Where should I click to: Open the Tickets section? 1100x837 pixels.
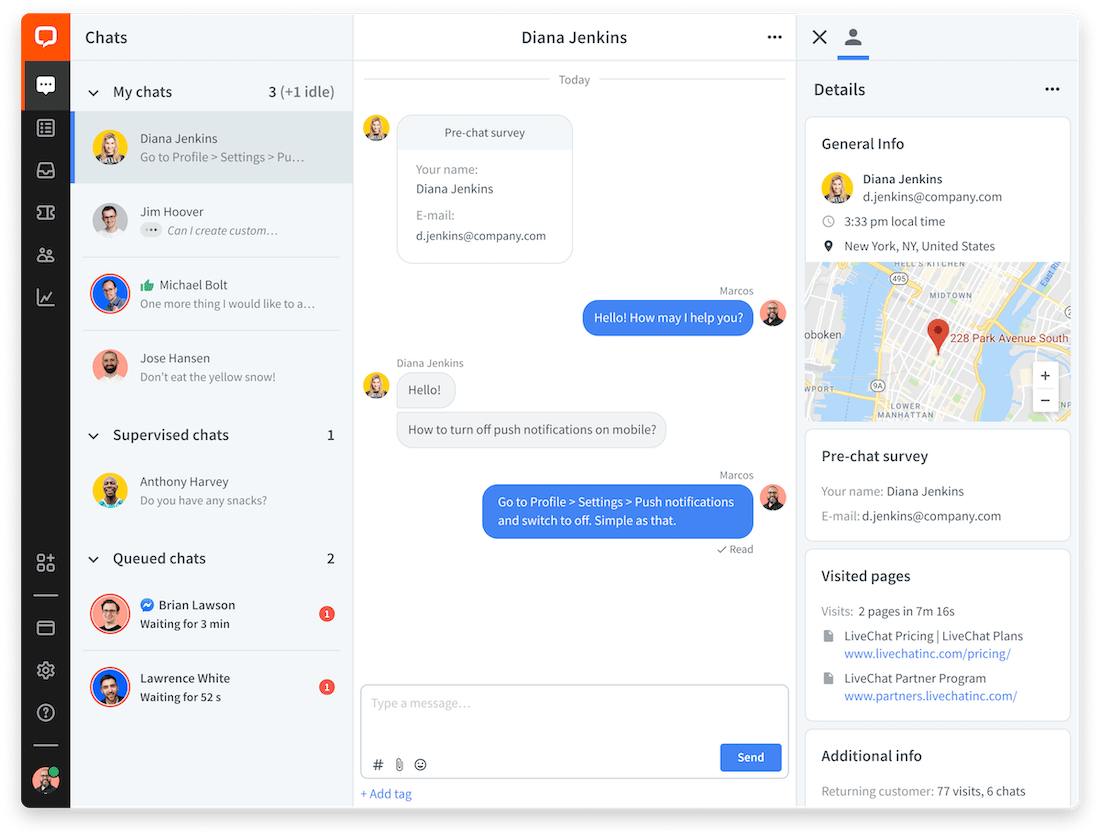pos(45,212)
